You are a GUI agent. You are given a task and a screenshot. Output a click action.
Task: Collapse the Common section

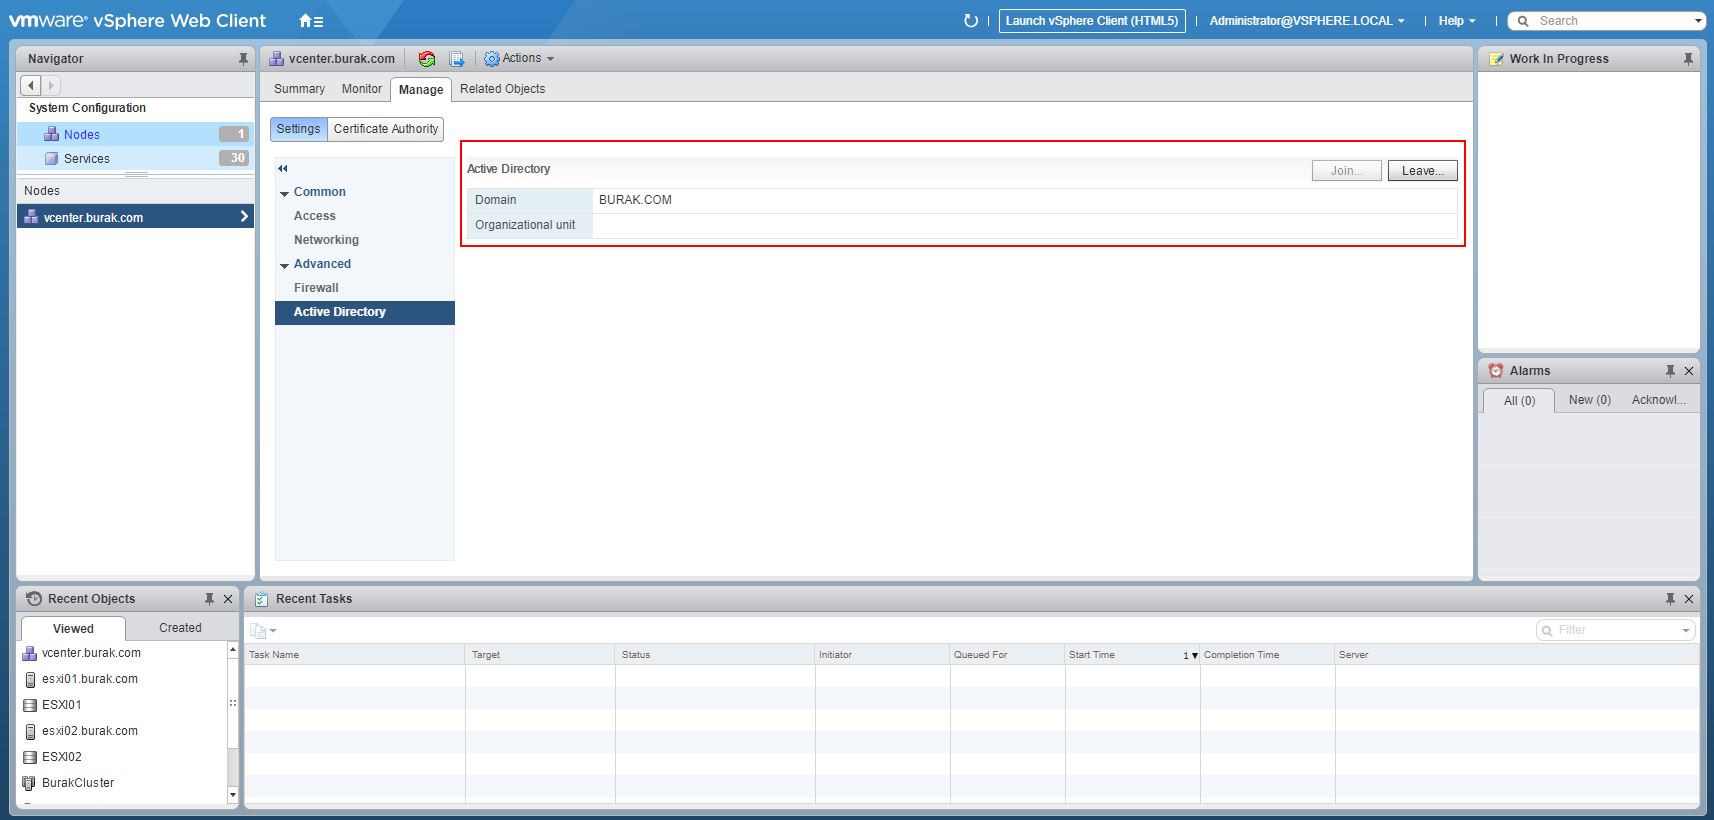pos(285,193)
